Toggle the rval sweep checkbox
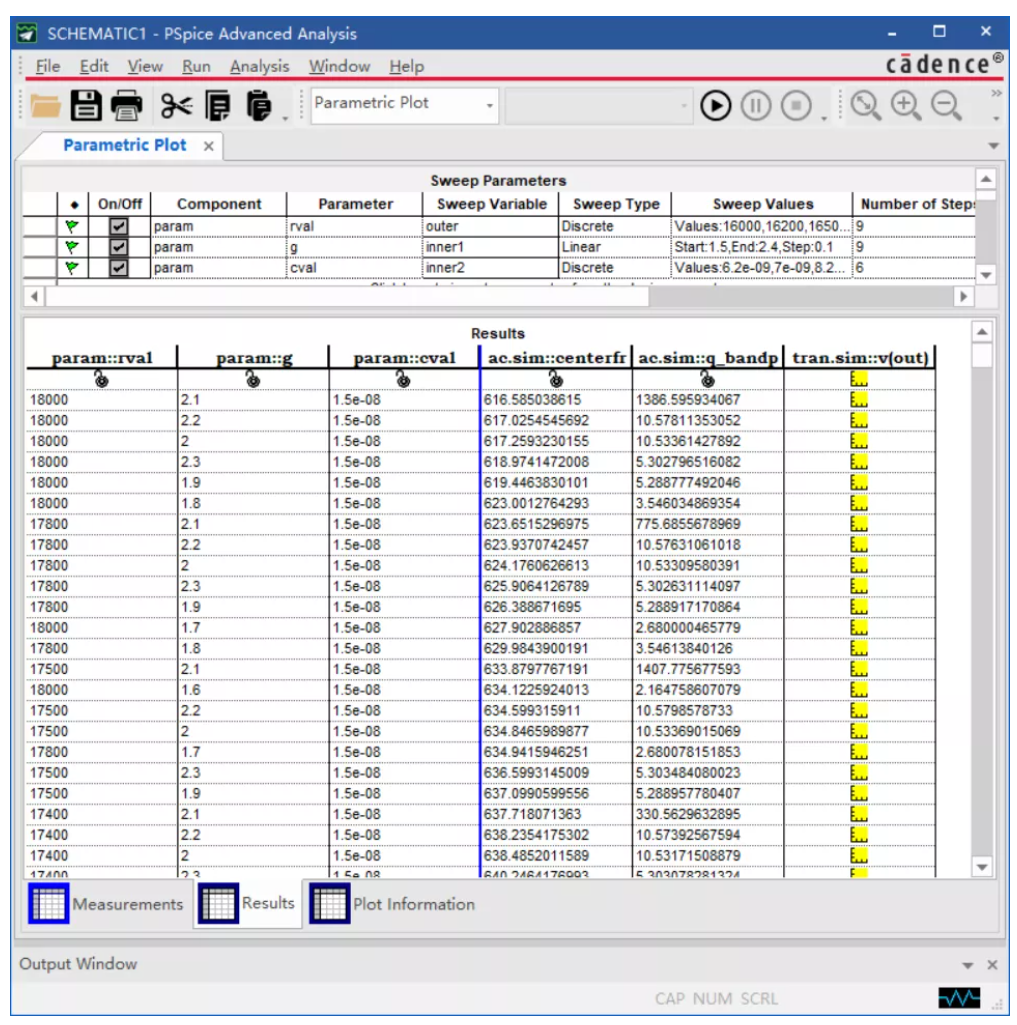This screenshot has width=1017, height=1025. [x=118, y=226]
